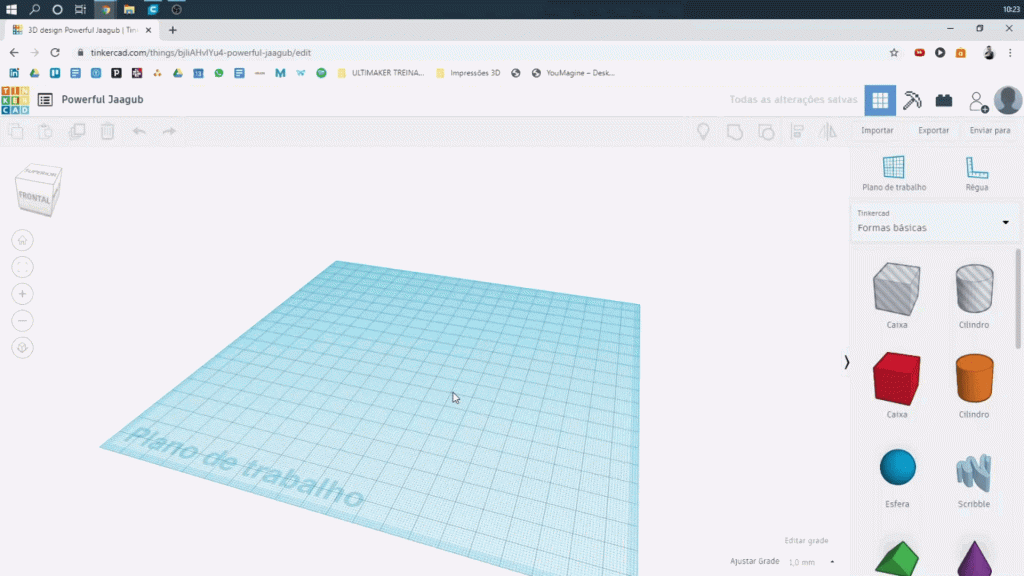
Task: Click the fit all in view button
Action: click(x=22, y=267)
